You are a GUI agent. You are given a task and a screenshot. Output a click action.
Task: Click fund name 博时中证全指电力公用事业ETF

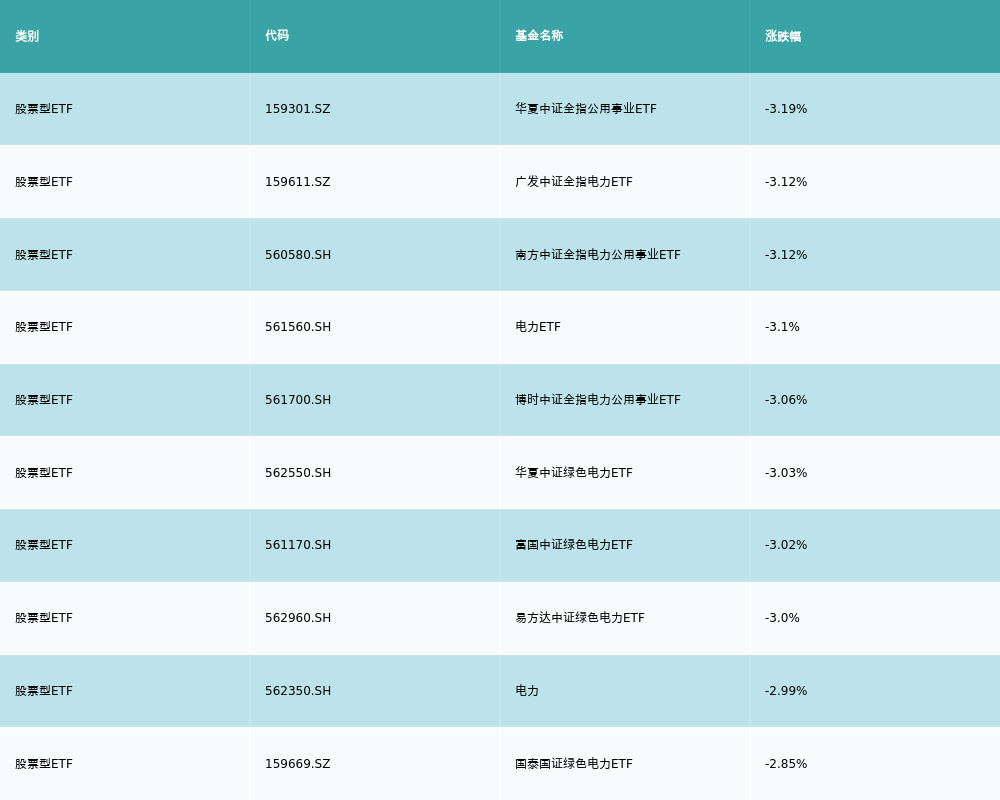tap(598, 400)
